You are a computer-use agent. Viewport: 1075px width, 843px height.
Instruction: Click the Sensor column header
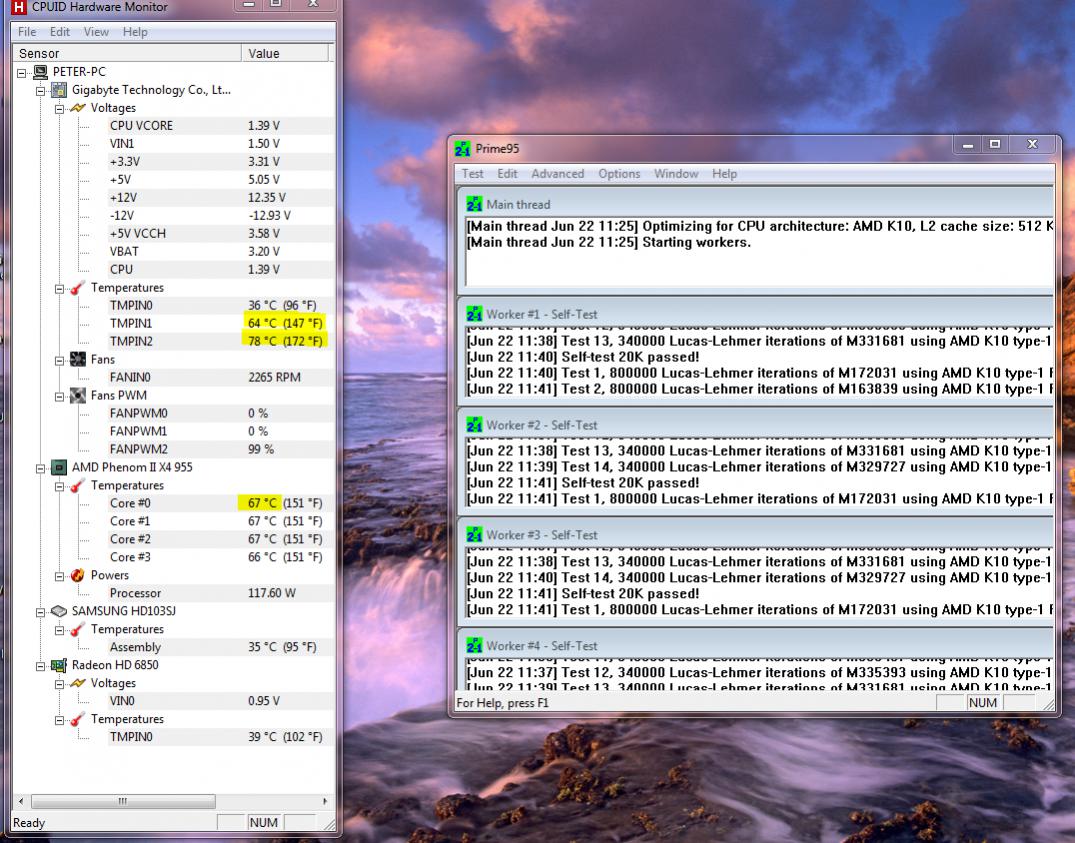click(x=127, y=53)
